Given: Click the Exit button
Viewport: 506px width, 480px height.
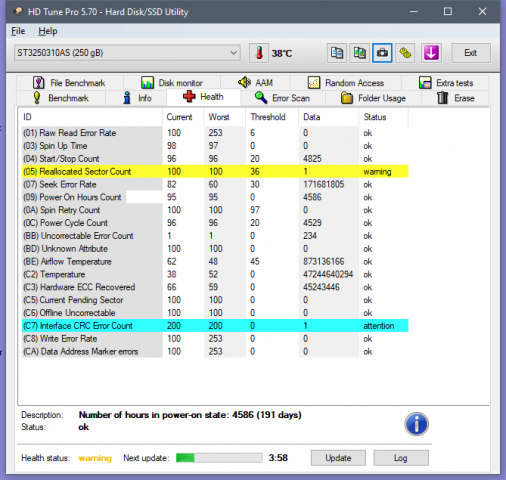Looking at the screenshot, I should point(471,53).
